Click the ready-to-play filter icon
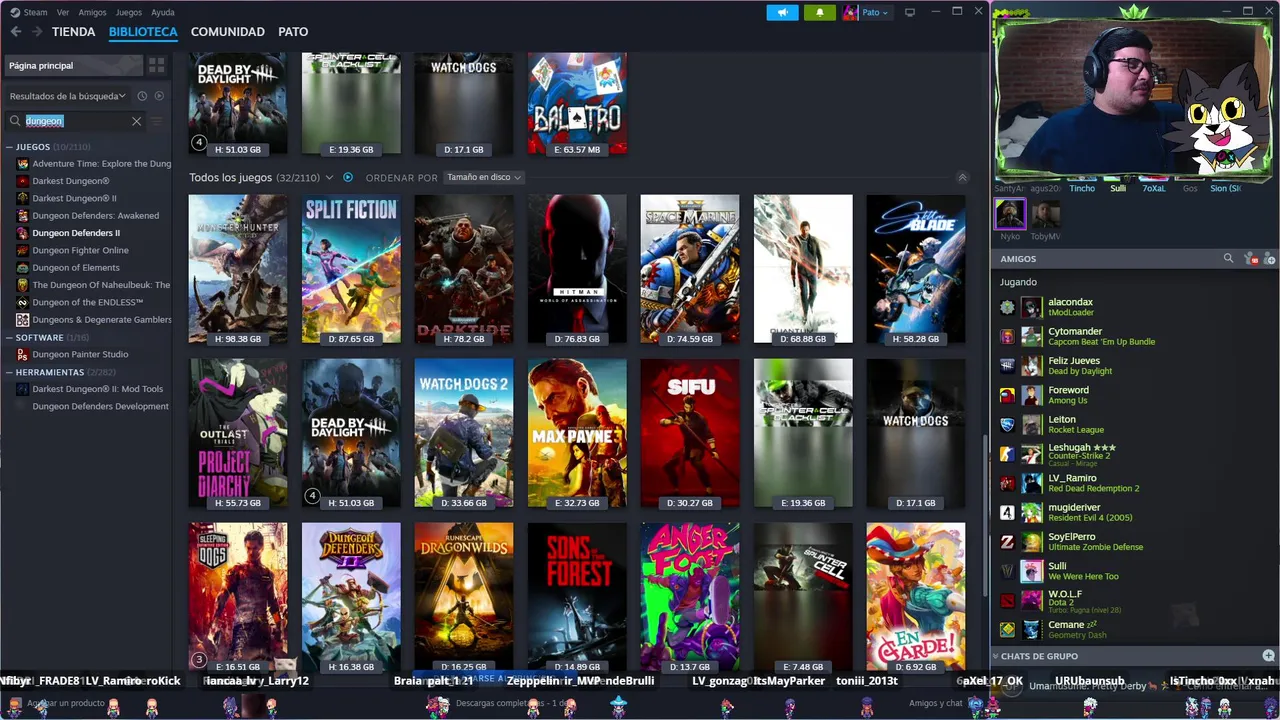Image resolution: width=1280 pixels, height=720 pixels. click(159, 96)
